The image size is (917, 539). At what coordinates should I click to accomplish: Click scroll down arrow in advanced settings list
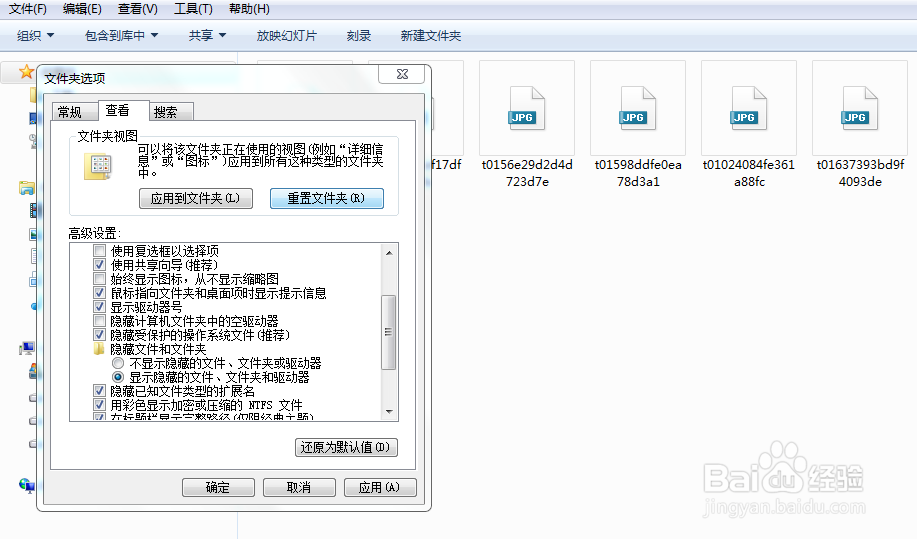coord(389,412)
